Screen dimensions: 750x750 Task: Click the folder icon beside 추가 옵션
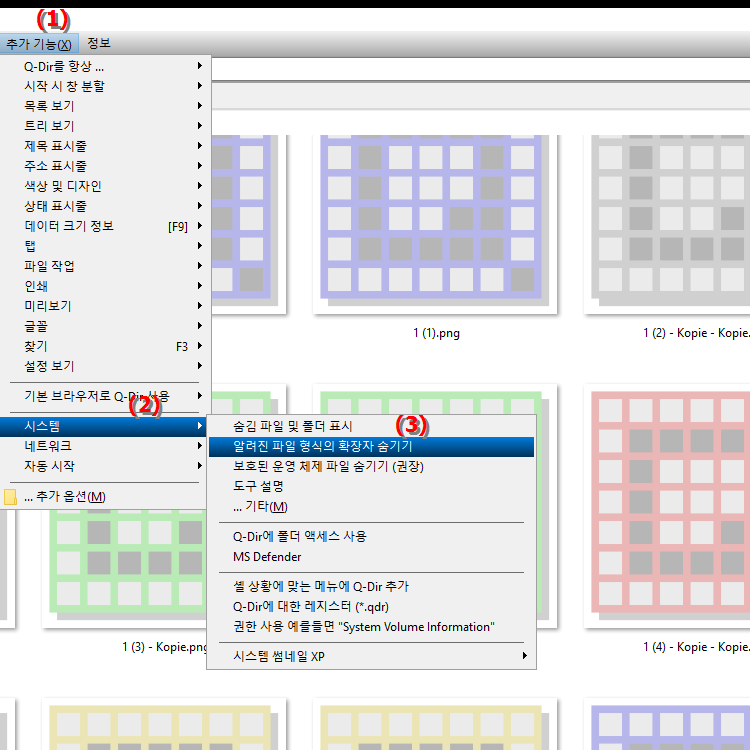coord(10,497)
